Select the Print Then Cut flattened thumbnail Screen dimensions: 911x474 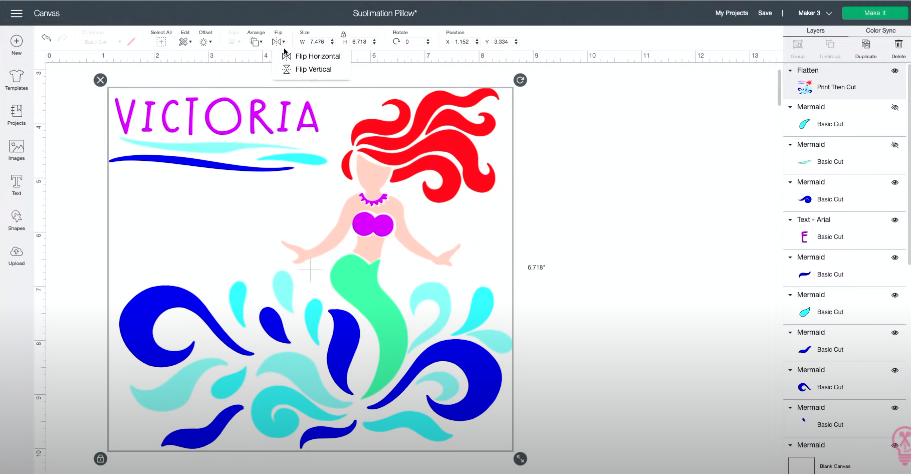[x=805, y=87]
